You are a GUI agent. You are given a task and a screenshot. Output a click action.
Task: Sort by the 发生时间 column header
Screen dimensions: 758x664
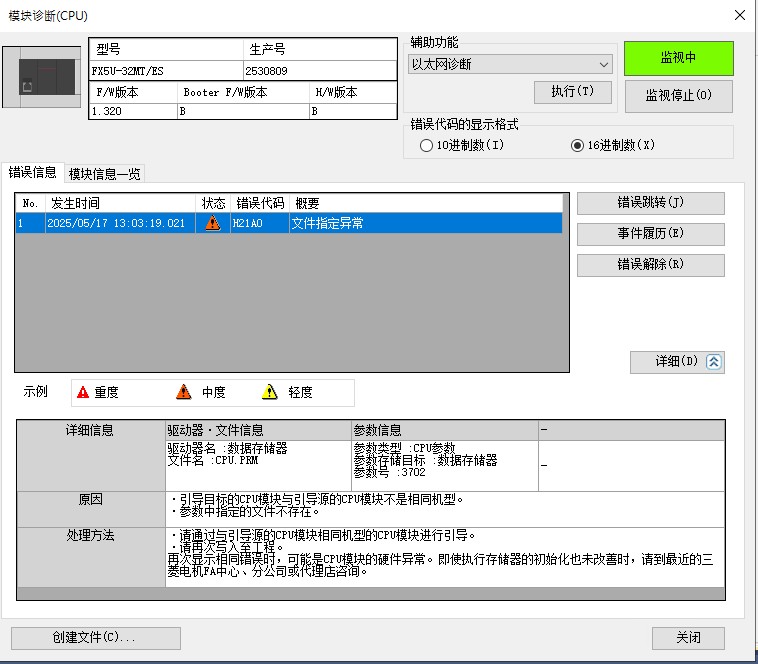pyautogui.click(x=120, y=203)
